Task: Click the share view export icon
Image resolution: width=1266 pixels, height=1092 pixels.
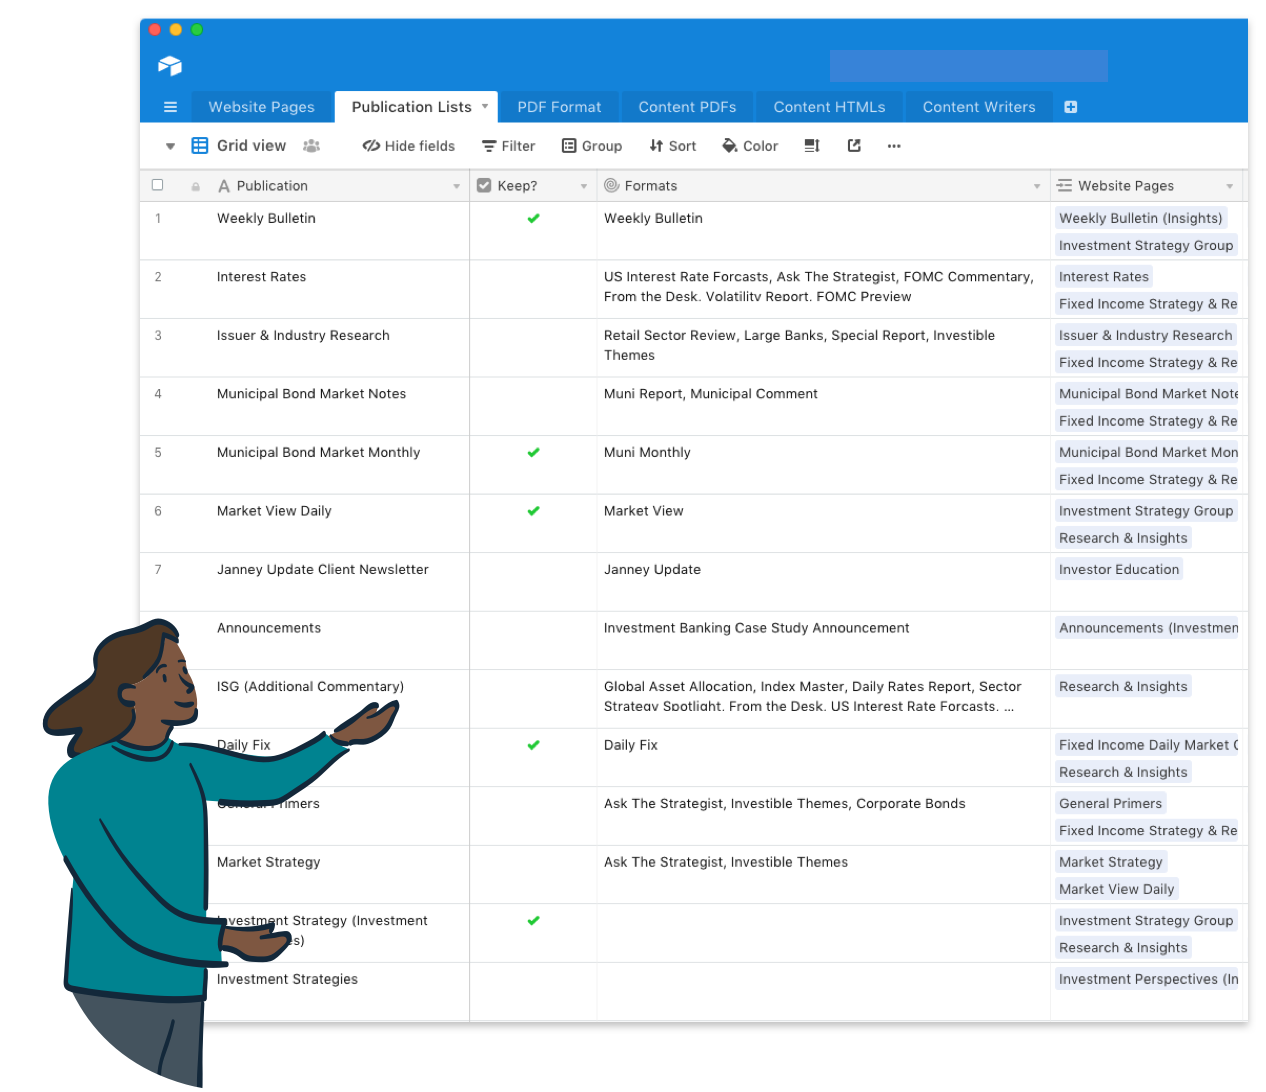Action: (x=854, y=146)
